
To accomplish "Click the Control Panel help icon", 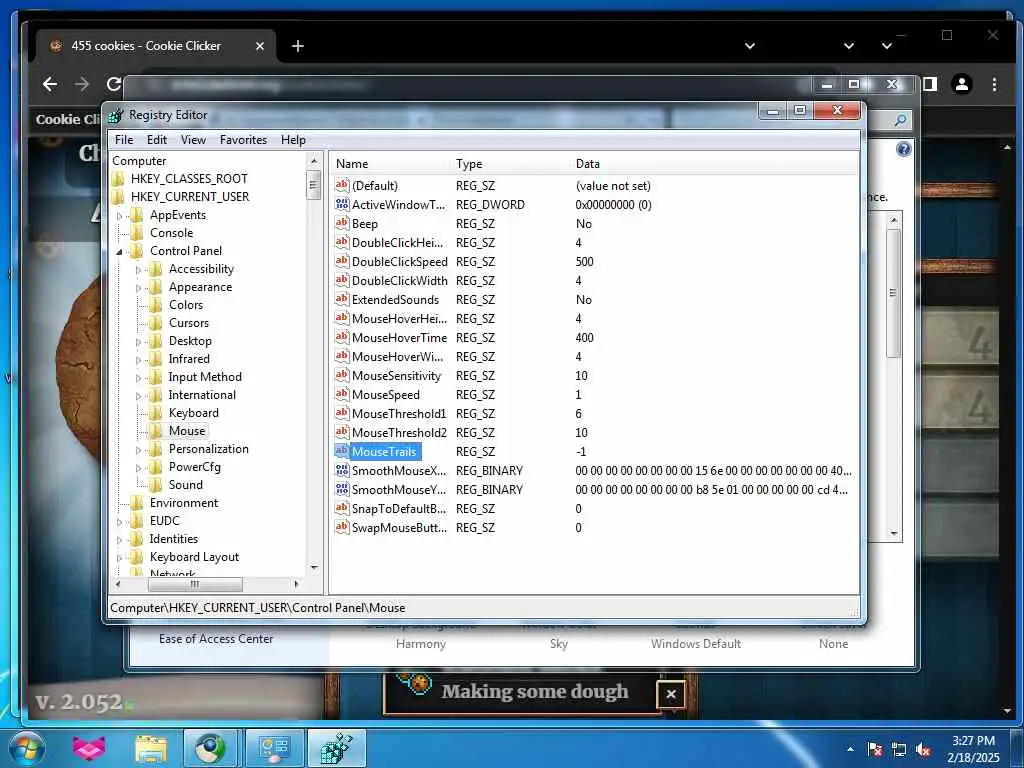I will pos(903,150).
